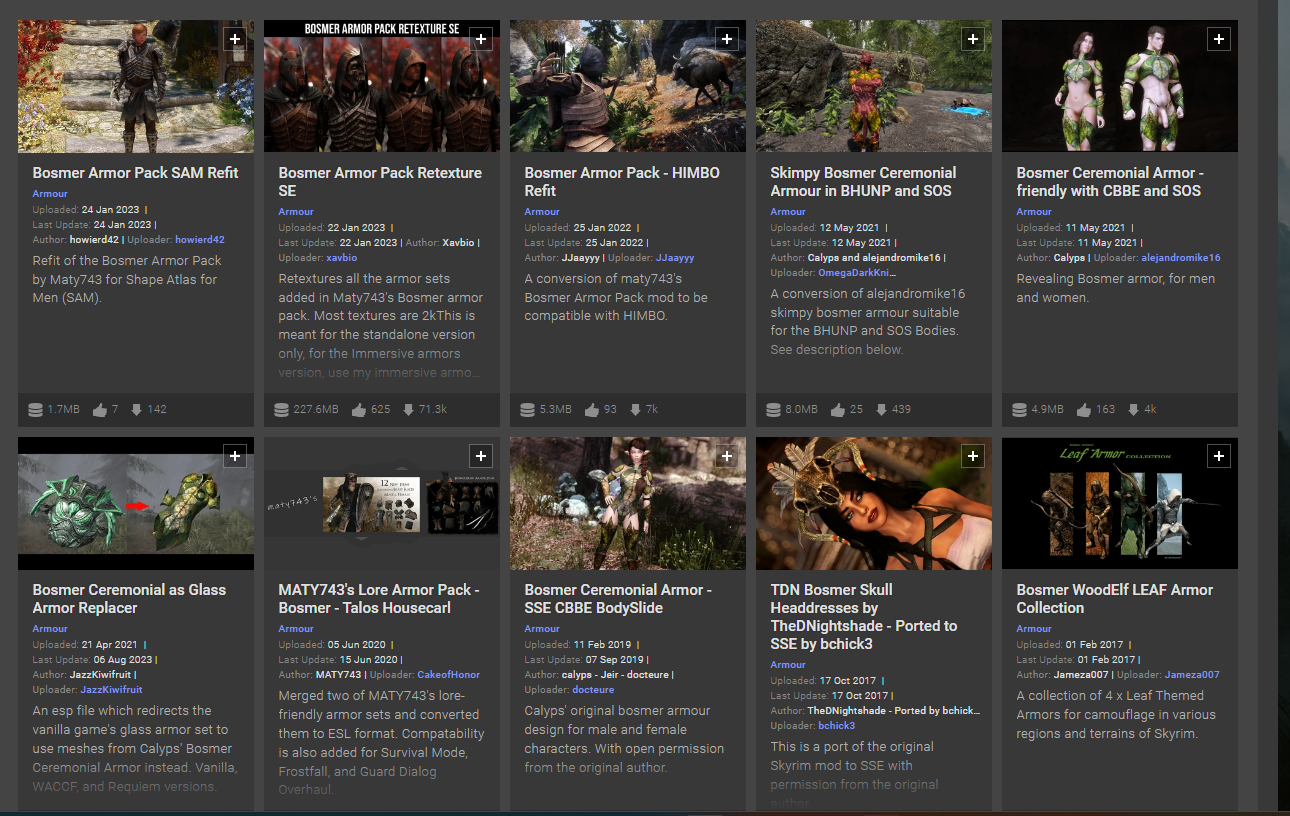Click description text 'Revealing Bosmer armor, for men and women.'
The width and height of the screenshot is (1290, 816).
[1116, 288]
